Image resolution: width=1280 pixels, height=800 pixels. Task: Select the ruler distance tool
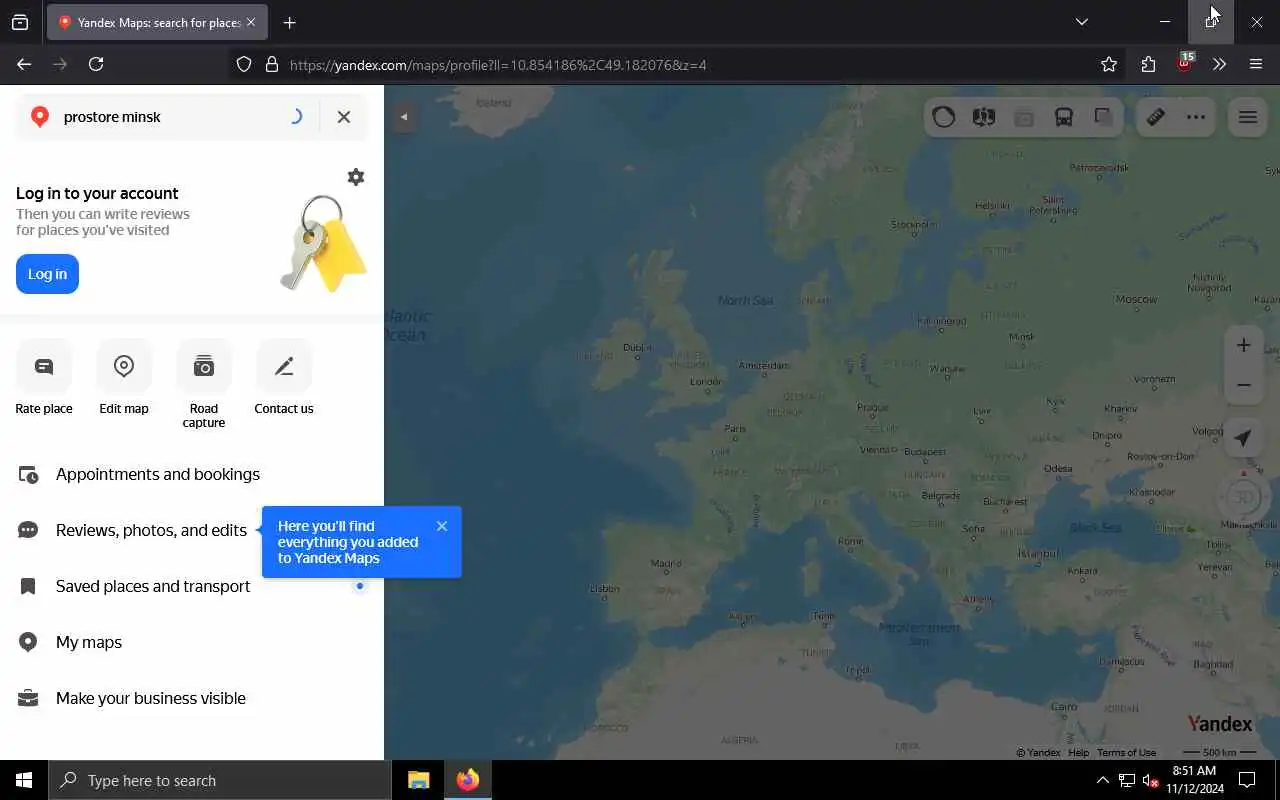pos(1156,117)
